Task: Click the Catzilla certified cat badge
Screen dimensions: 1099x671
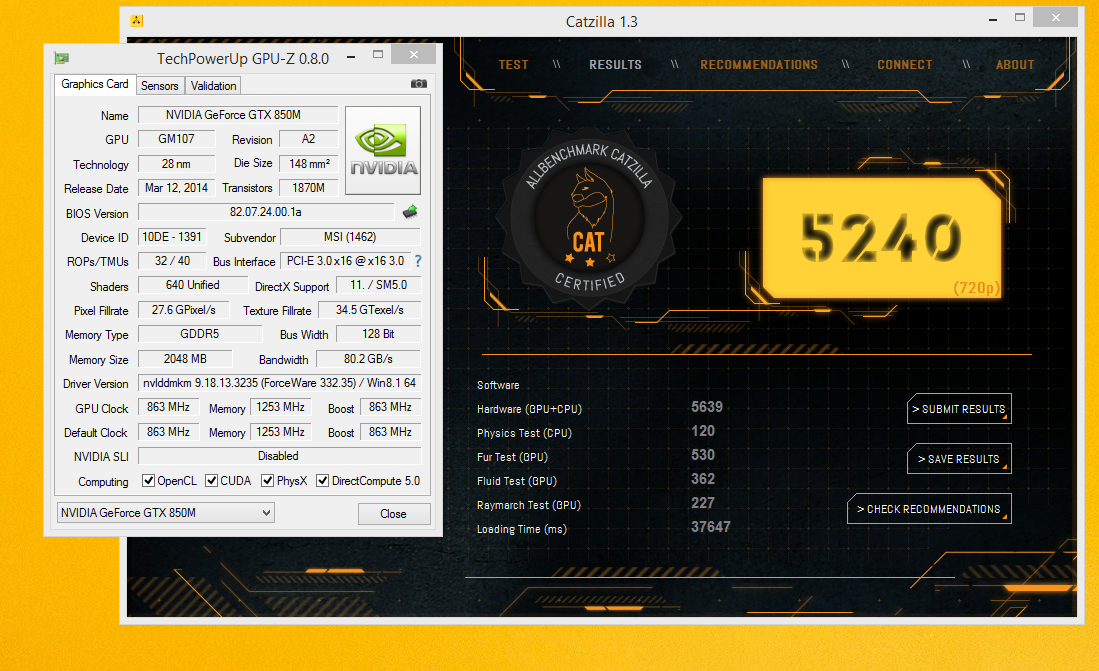Action: coord(589,217)
